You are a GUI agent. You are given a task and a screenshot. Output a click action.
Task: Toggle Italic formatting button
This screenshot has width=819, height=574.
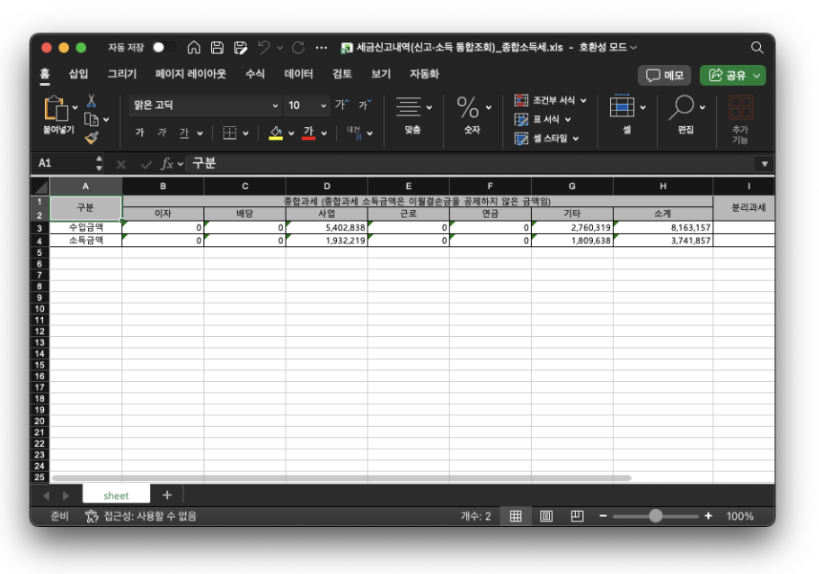tap(161, 133)
